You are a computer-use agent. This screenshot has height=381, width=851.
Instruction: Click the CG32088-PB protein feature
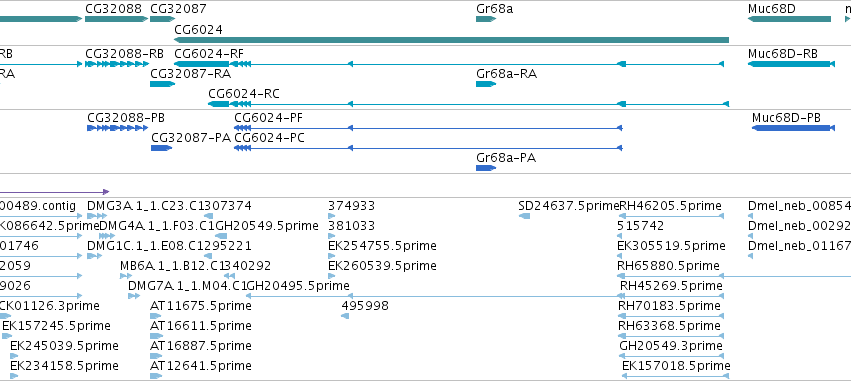tap(117, 128)
